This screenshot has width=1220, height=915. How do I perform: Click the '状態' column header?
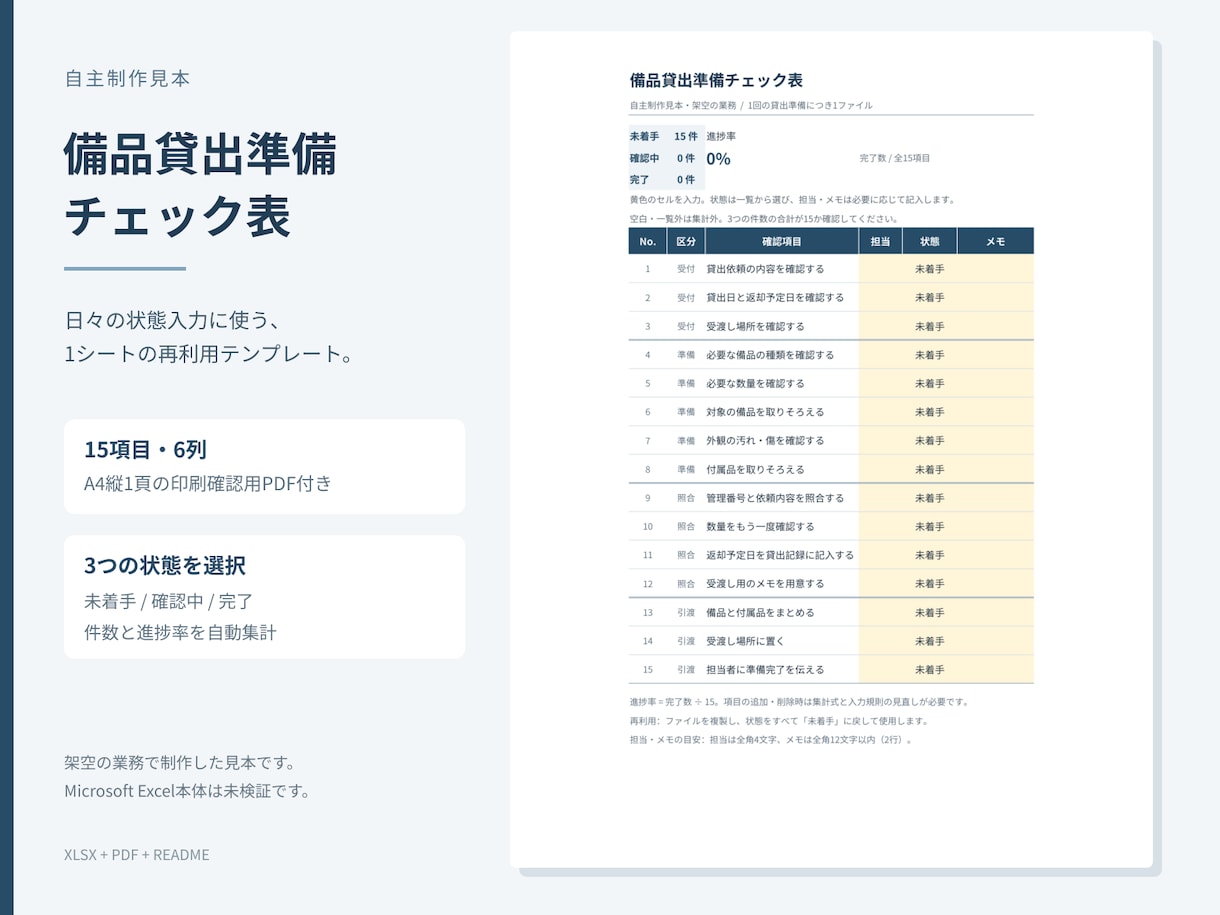tap(929, 241)
